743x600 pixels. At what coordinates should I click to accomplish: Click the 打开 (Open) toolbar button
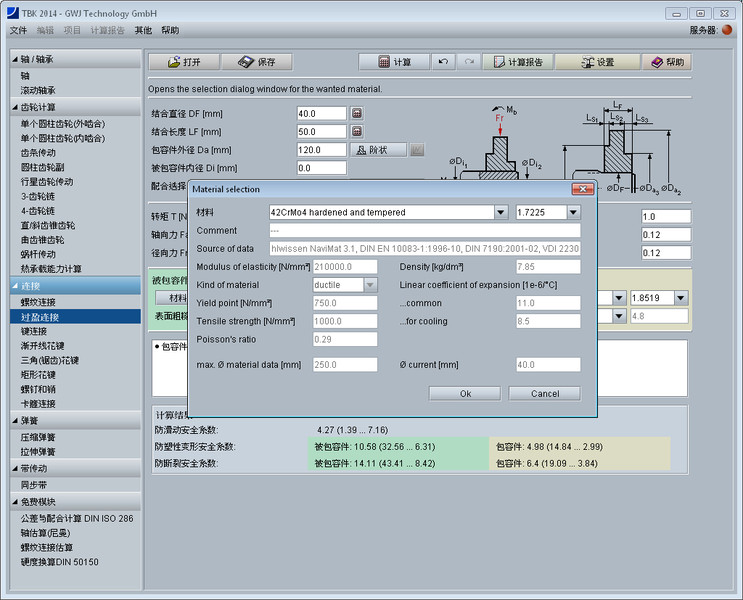tap(184, 62)
